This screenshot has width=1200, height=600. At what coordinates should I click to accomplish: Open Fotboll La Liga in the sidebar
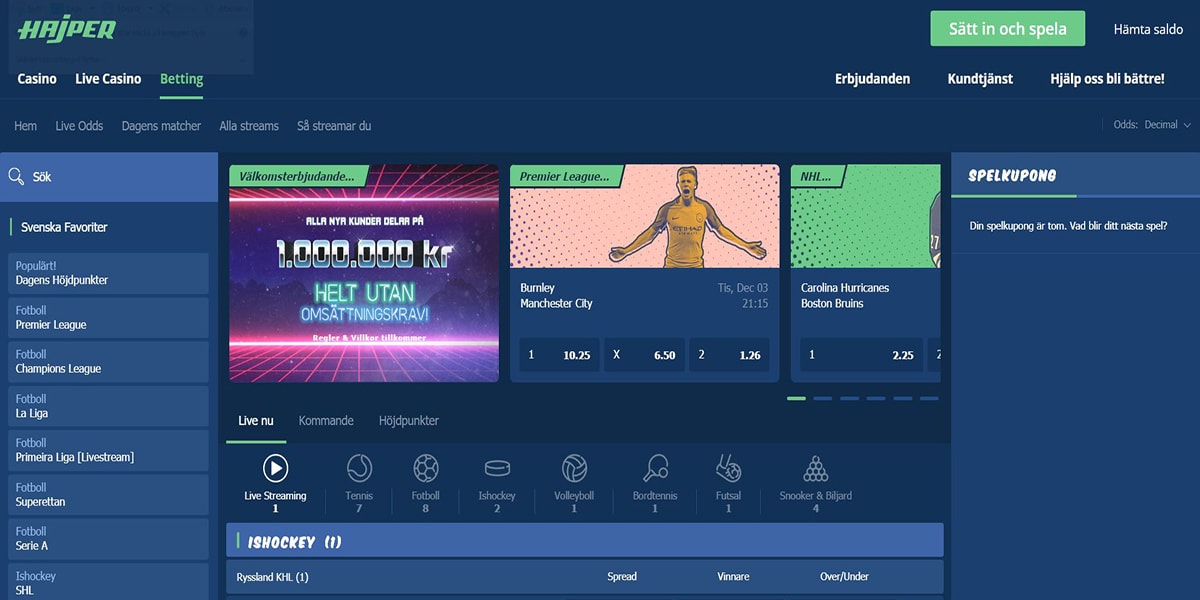[x=109, y=406]
